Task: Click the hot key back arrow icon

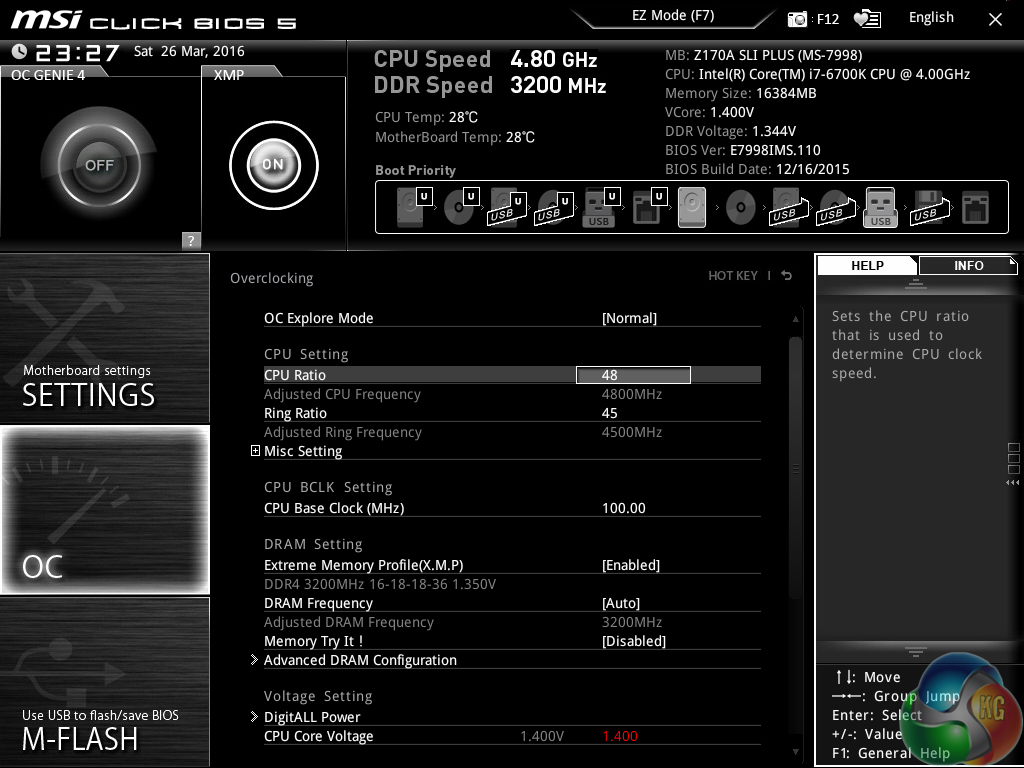Action: point(787,276)
